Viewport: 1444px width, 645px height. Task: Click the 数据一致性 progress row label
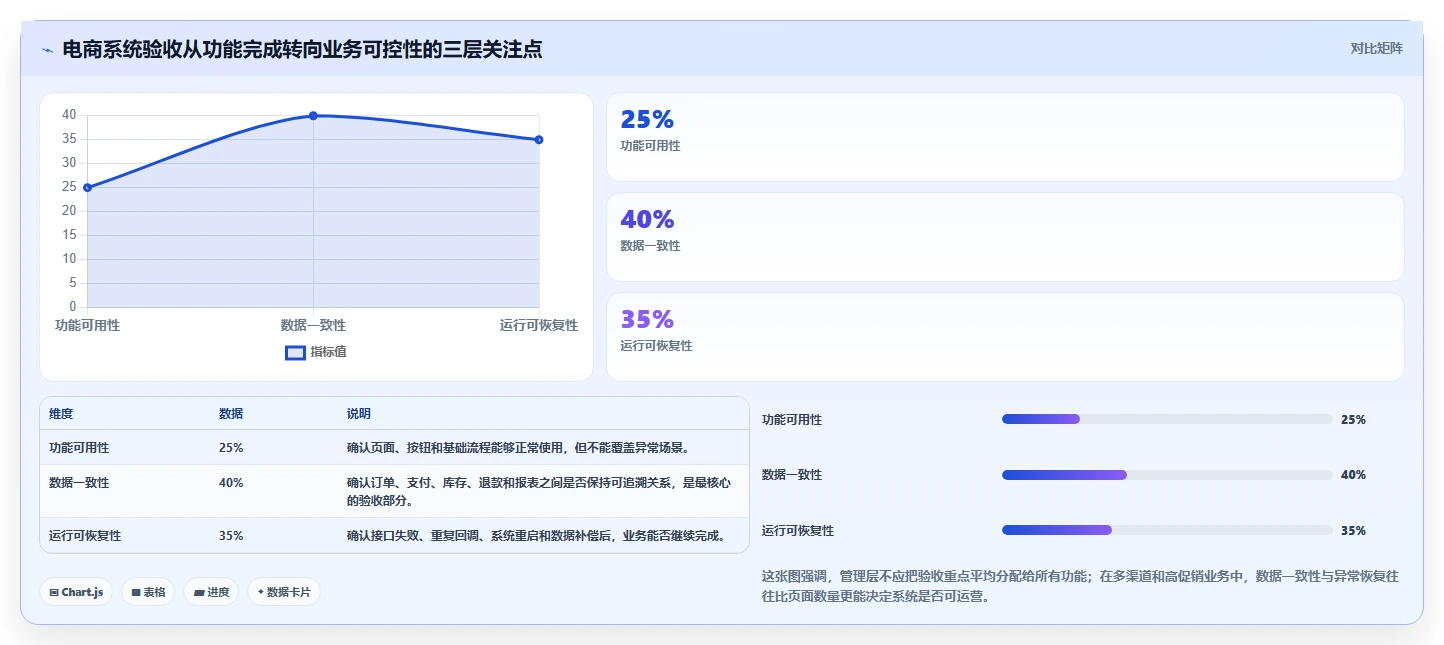click(x=792, y=475)
